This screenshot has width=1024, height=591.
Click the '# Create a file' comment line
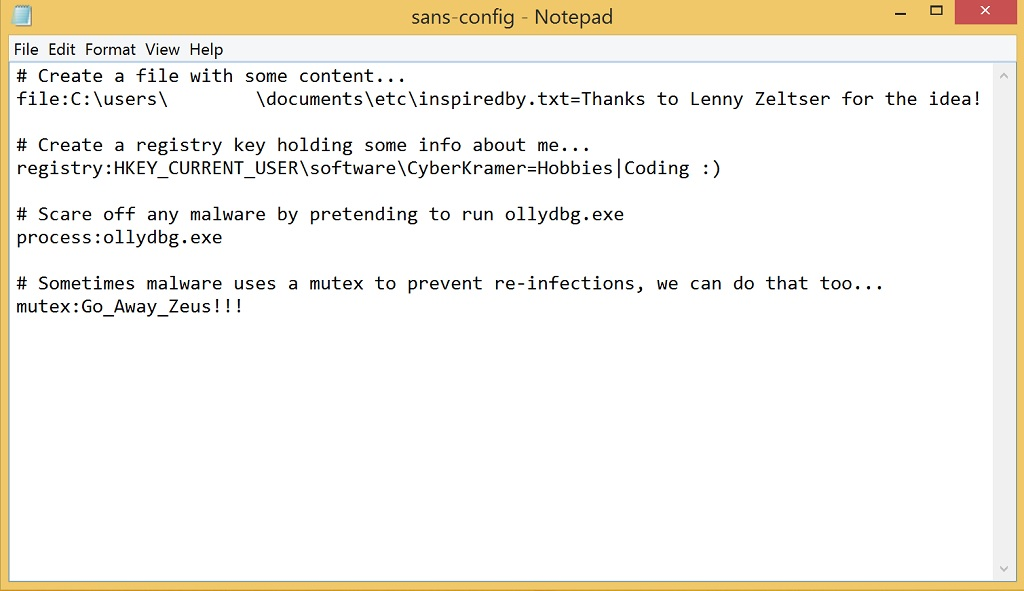[211, 76]
